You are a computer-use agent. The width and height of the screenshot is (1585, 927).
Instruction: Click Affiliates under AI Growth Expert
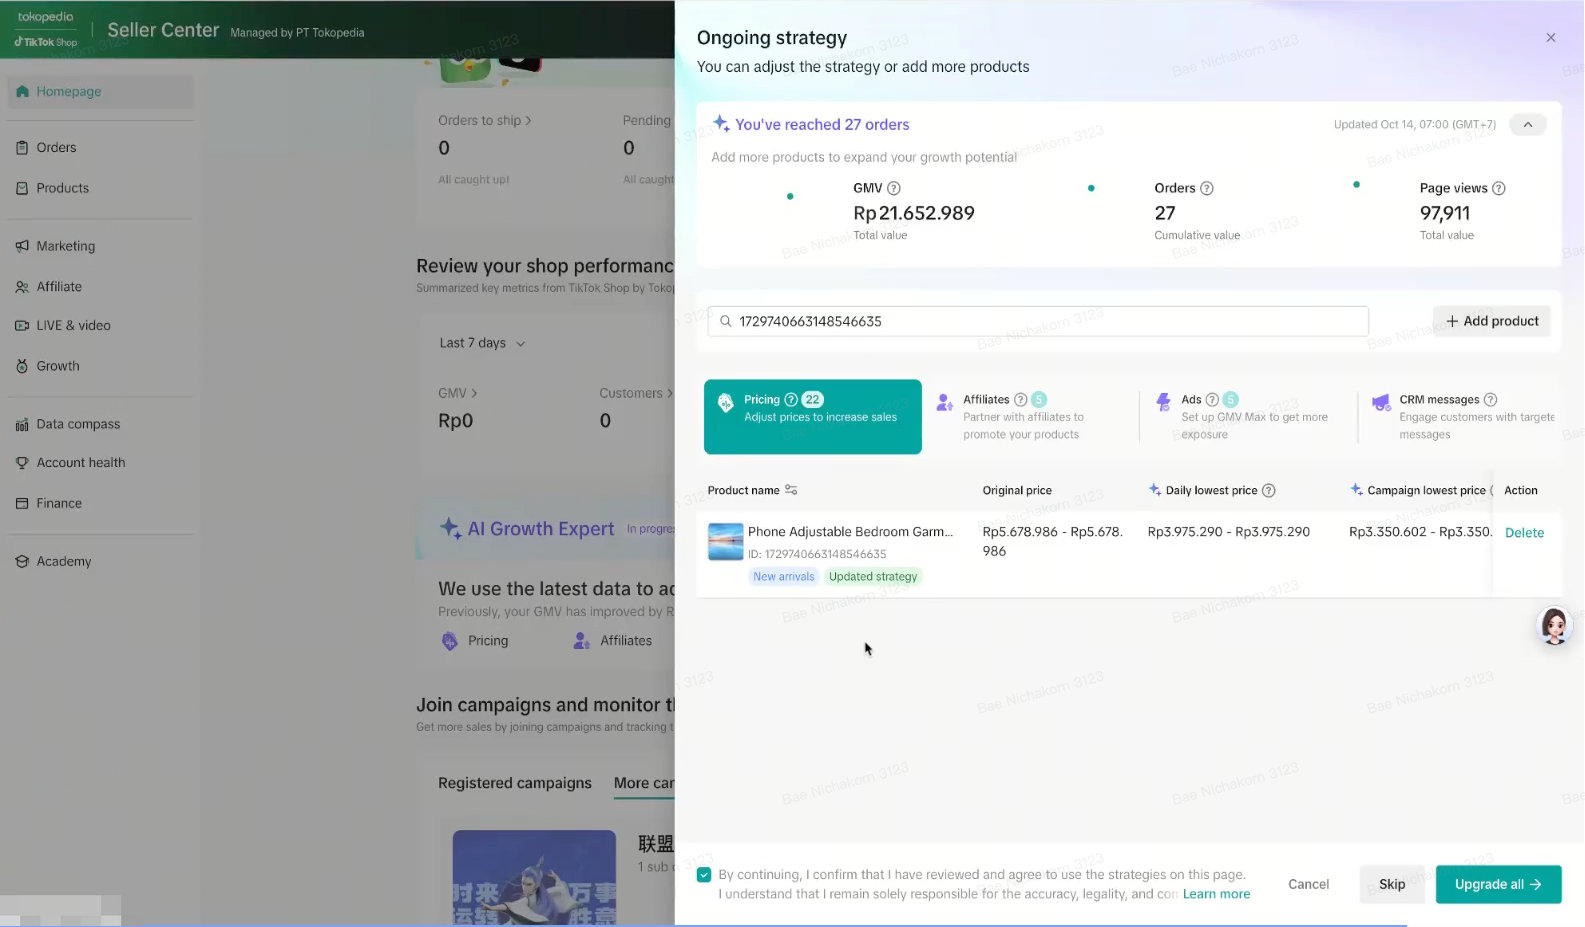click(613, 641)
